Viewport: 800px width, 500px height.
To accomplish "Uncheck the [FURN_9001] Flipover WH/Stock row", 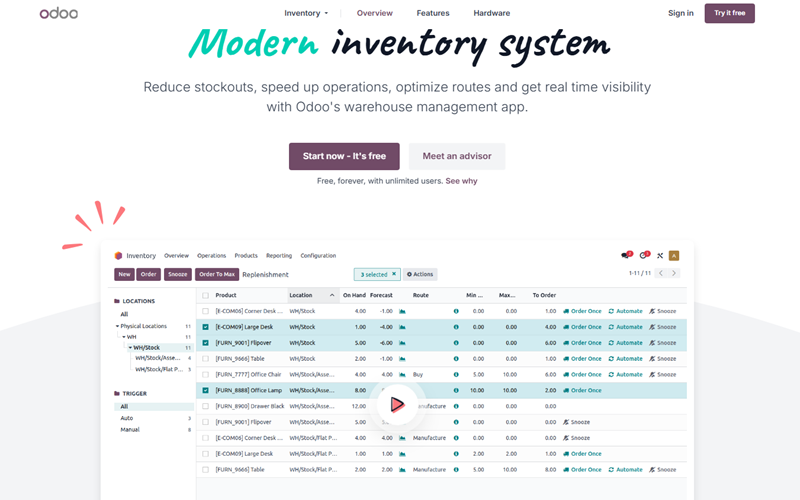I will pos(206,343).
